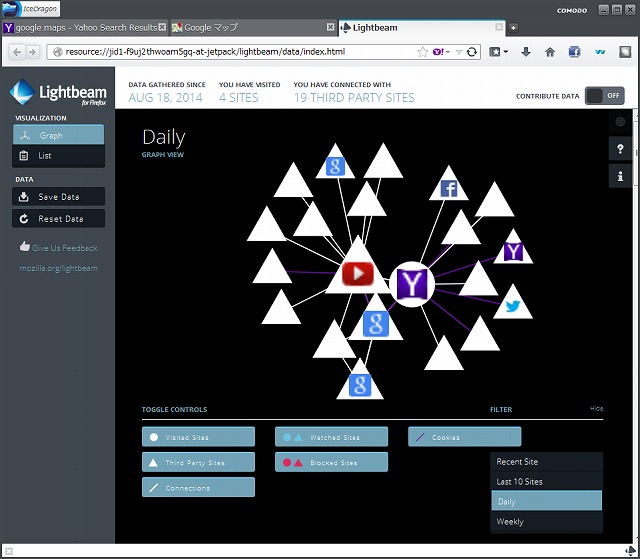Click Lightbeam icon in addon bar
The image size is (640, 559).
point(632,551)
